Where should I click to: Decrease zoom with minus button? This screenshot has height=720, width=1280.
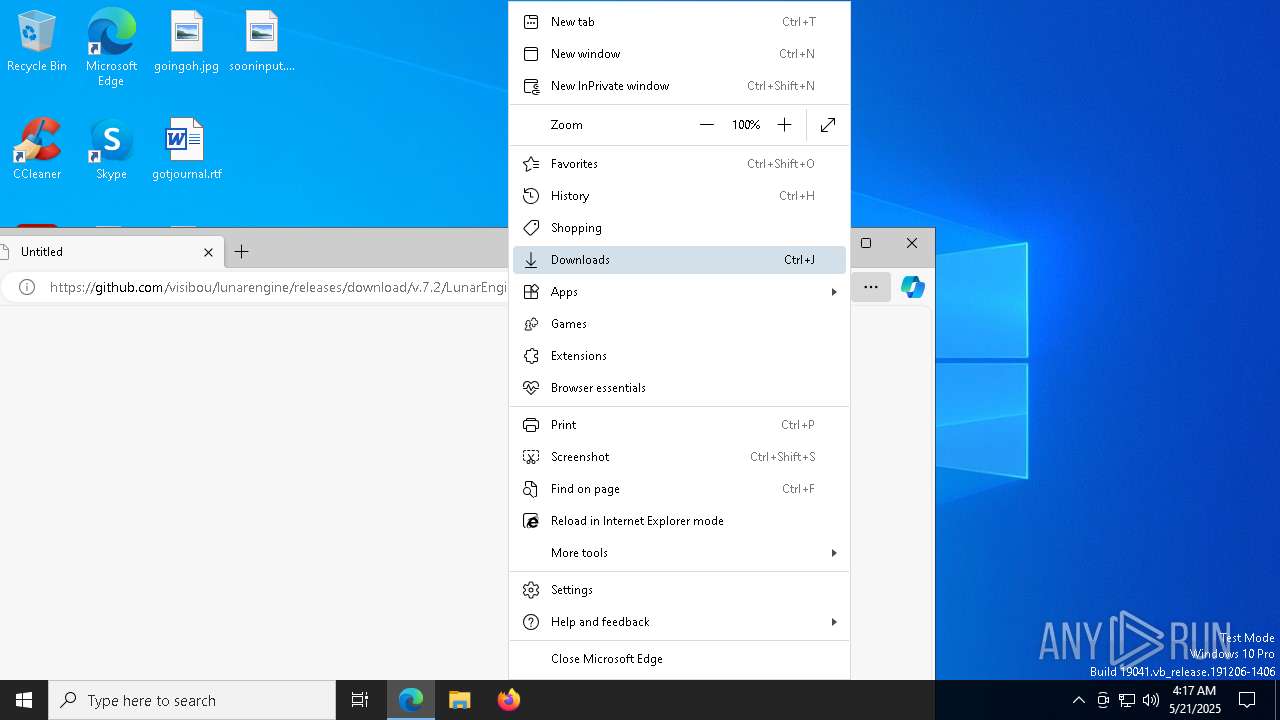[707, 125]
